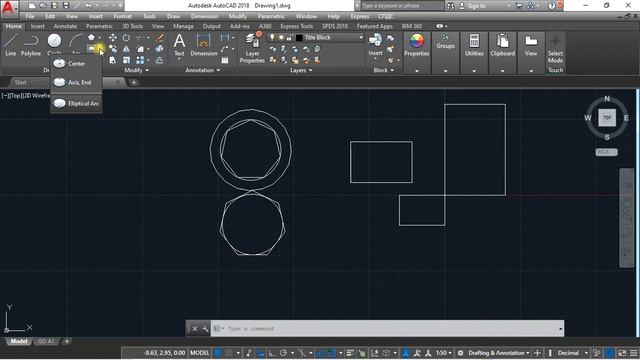Expand the Layers panel
The image size is (640, 360).
(301, 70)
